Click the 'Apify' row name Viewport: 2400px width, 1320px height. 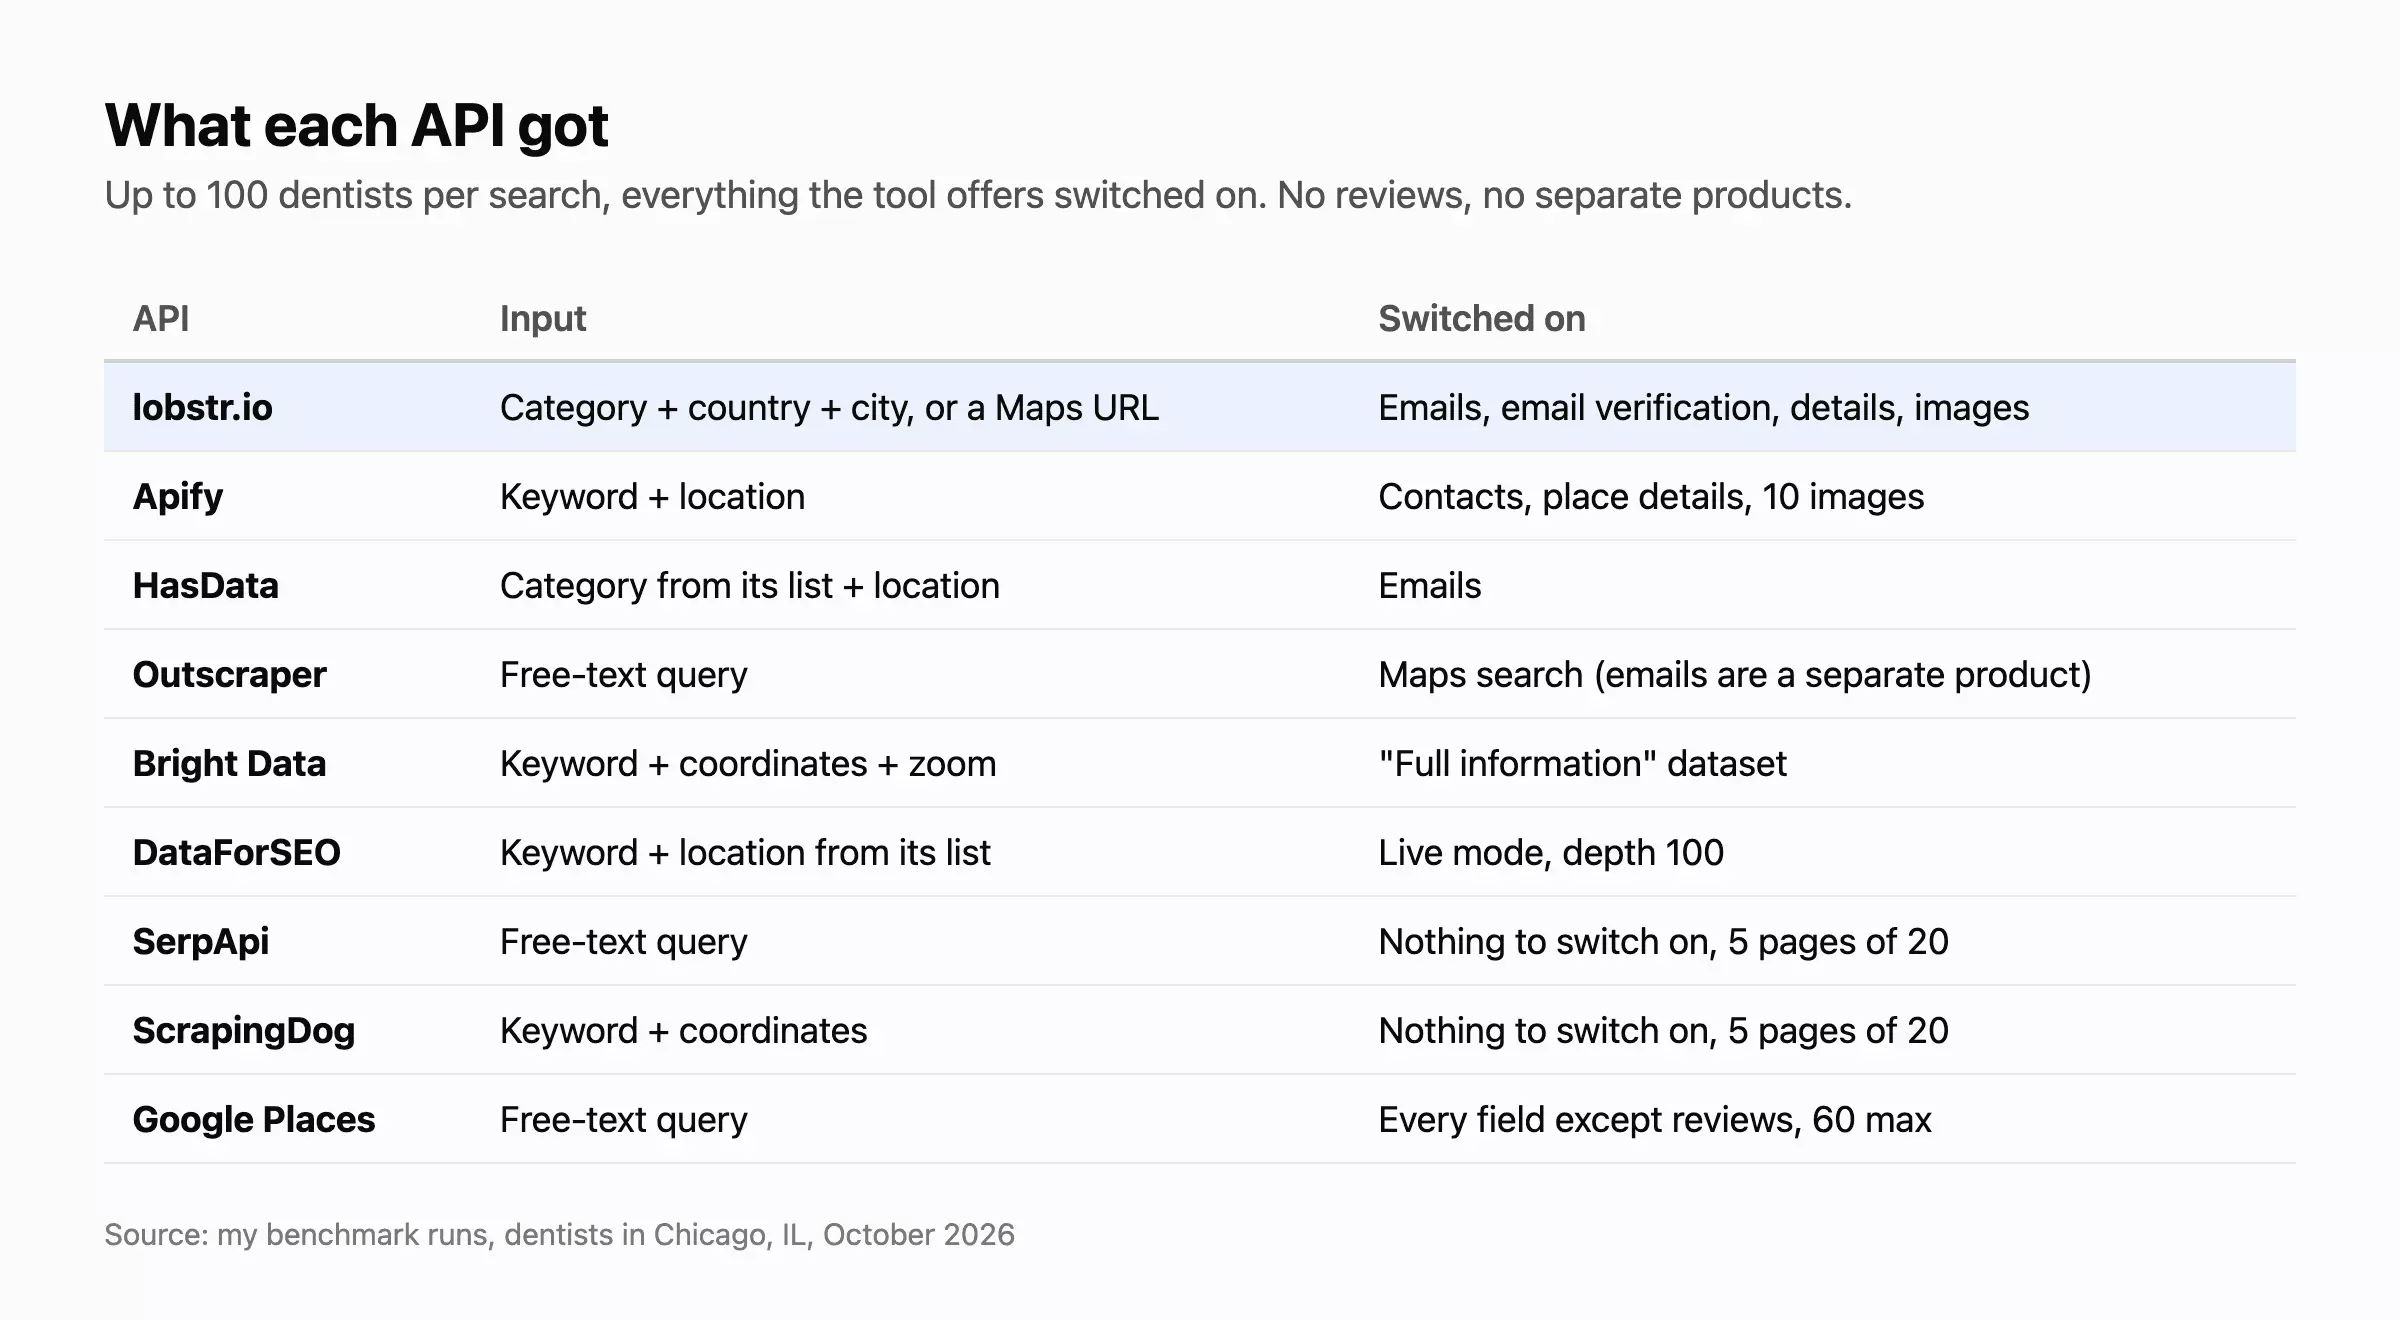(178, 497)
